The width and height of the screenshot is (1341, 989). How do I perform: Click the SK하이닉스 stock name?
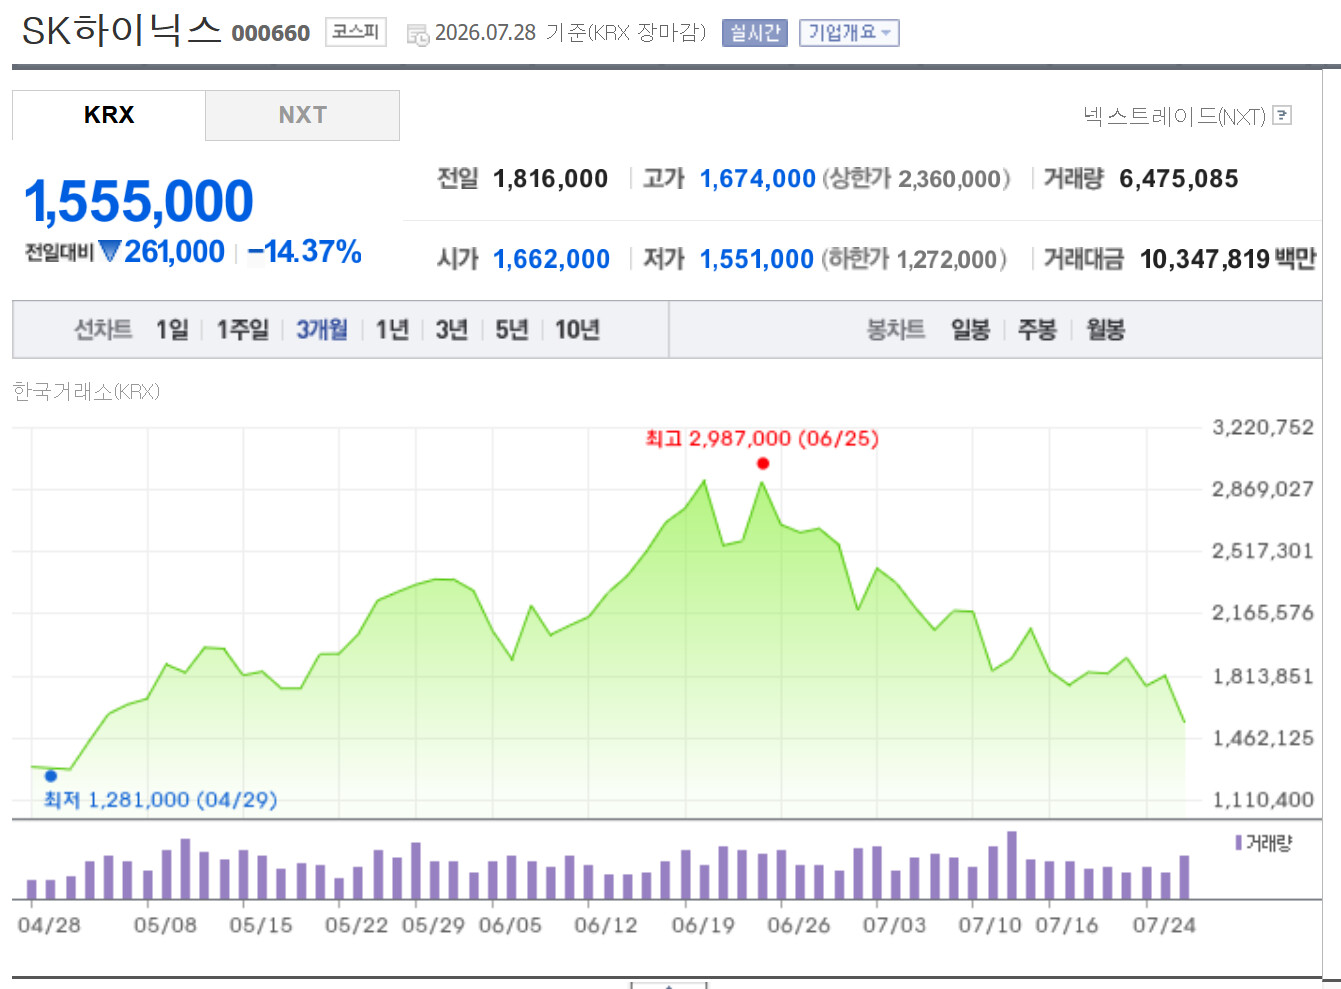pos(121,30)
